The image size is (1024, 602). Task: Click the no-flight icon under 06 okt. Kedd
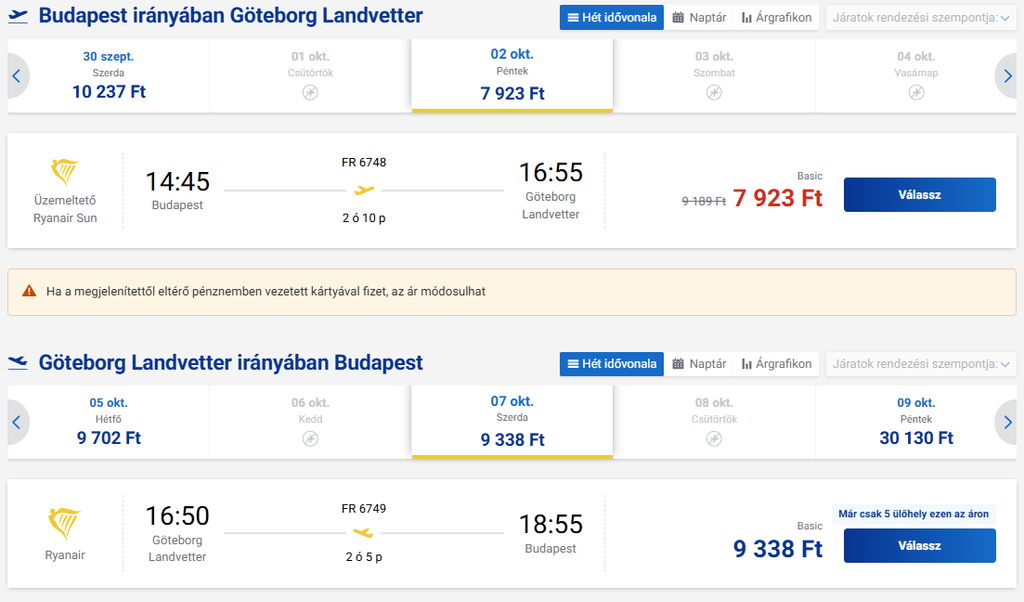310,439
